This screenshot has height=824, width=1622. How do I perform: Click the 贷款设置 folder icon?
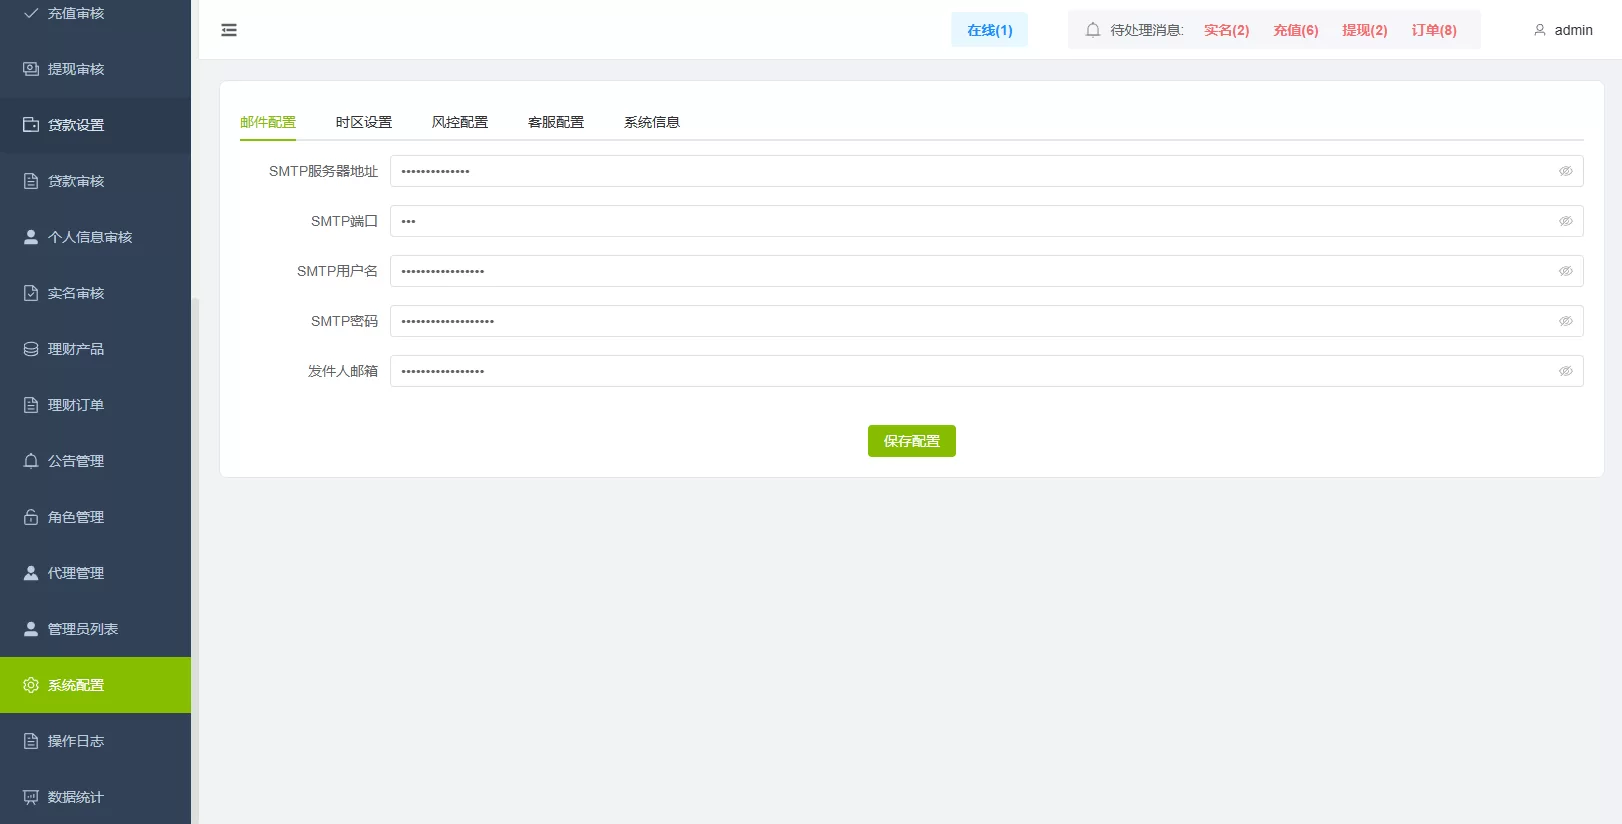pos(31,125)
